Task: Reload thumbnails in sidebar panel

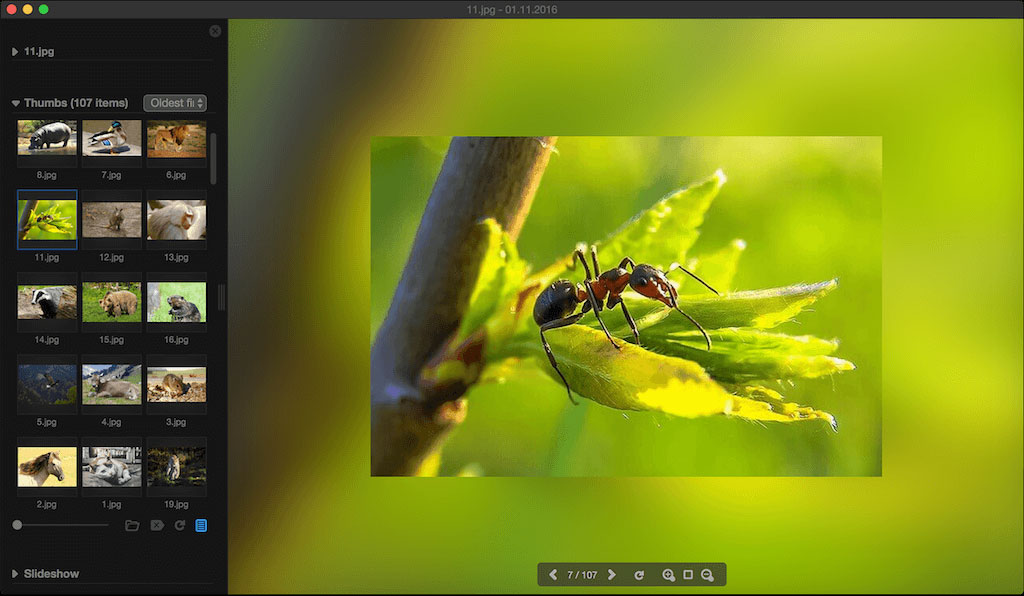Action: click(180, 525)
